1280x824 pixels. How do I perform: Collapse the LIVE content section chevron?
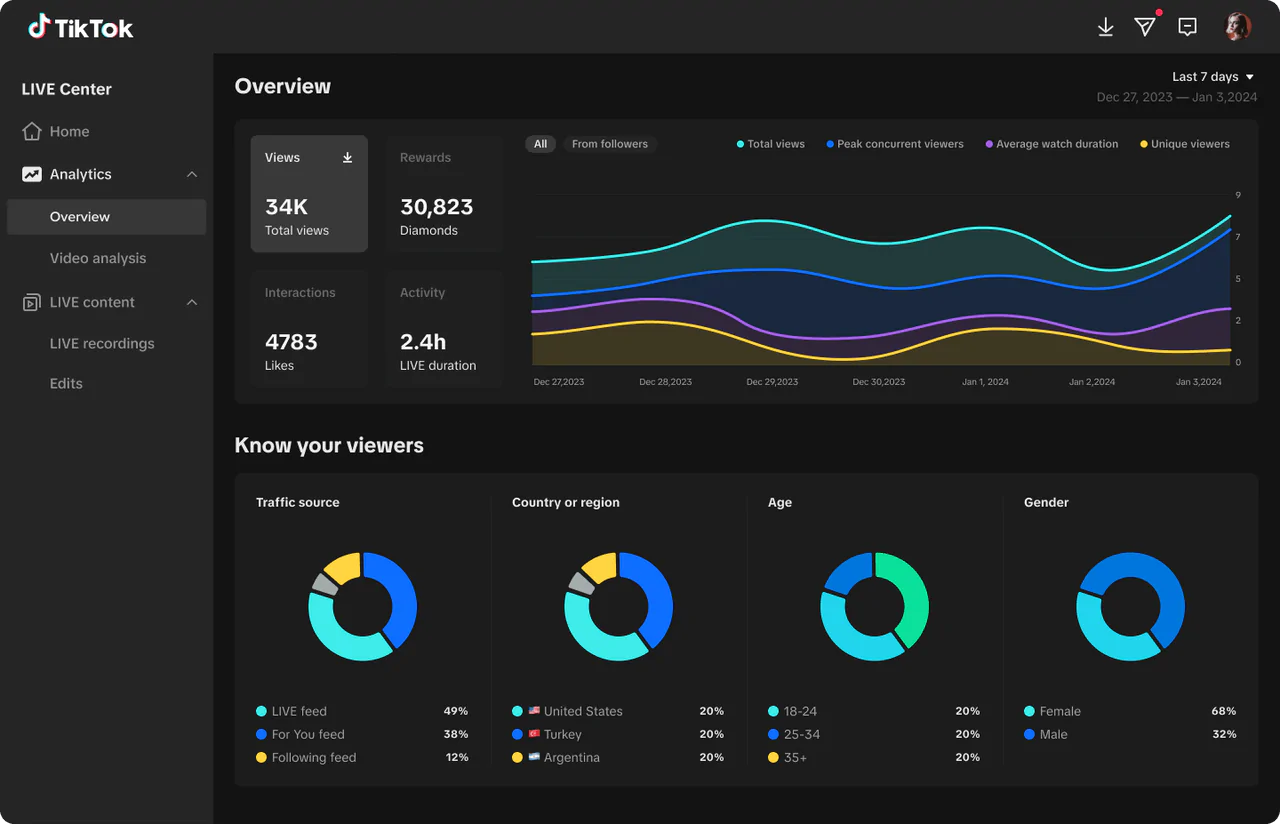192,302
